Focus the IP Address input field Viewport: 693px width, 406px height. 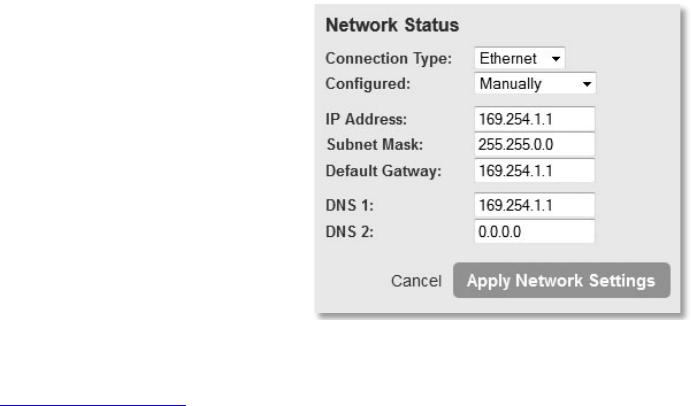point(534,120)
